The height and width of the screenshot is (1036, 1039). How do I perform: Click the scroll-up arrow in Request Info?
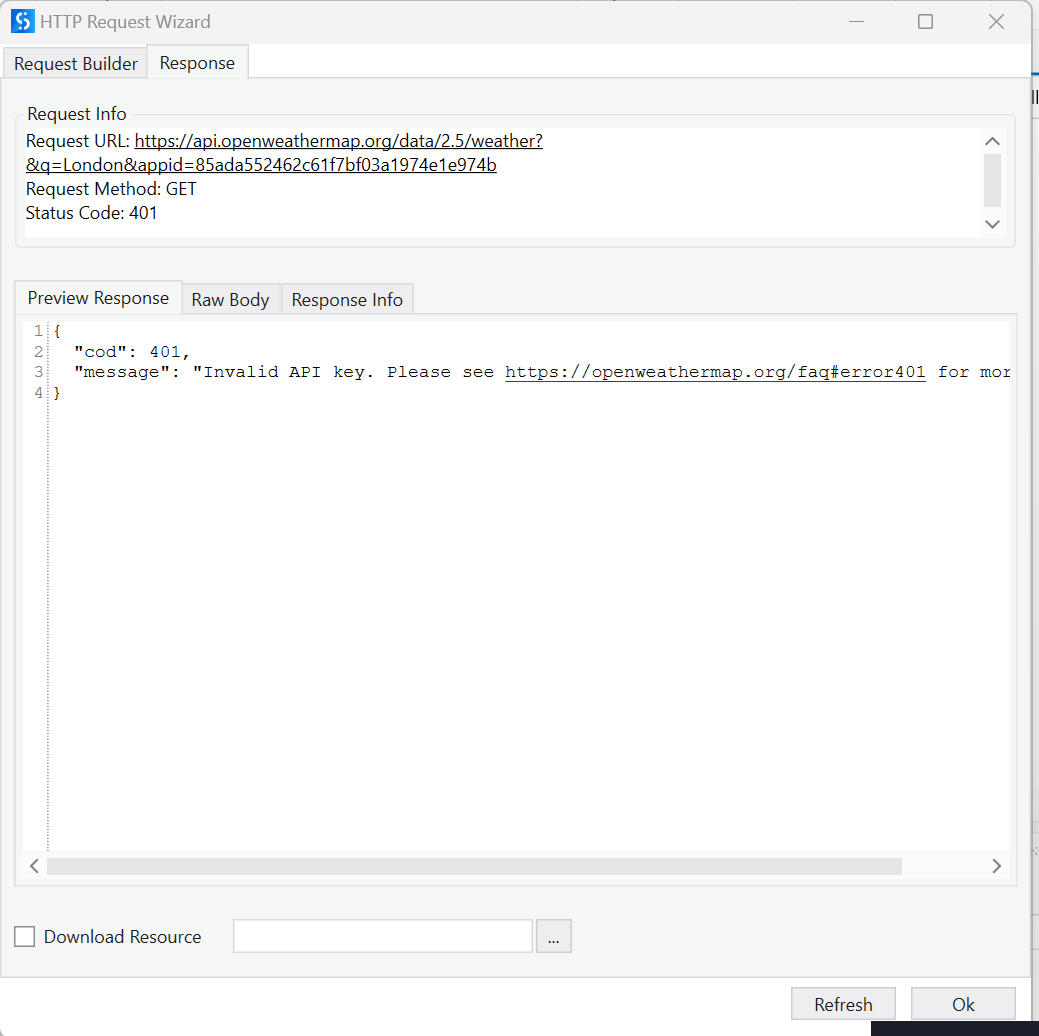click(992, 141)
